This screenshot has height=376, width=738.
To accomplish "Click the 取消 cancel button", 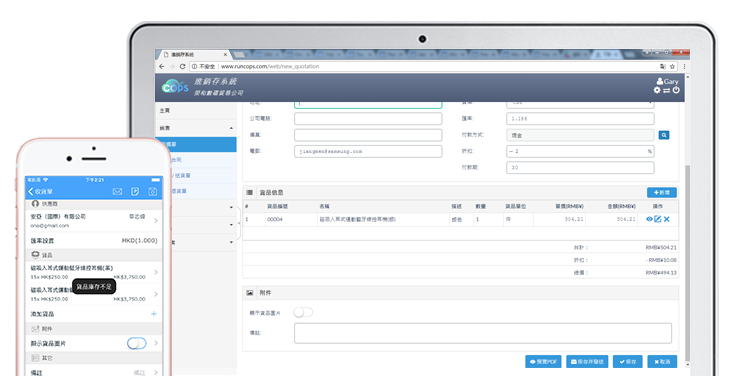I will (662, 361).
